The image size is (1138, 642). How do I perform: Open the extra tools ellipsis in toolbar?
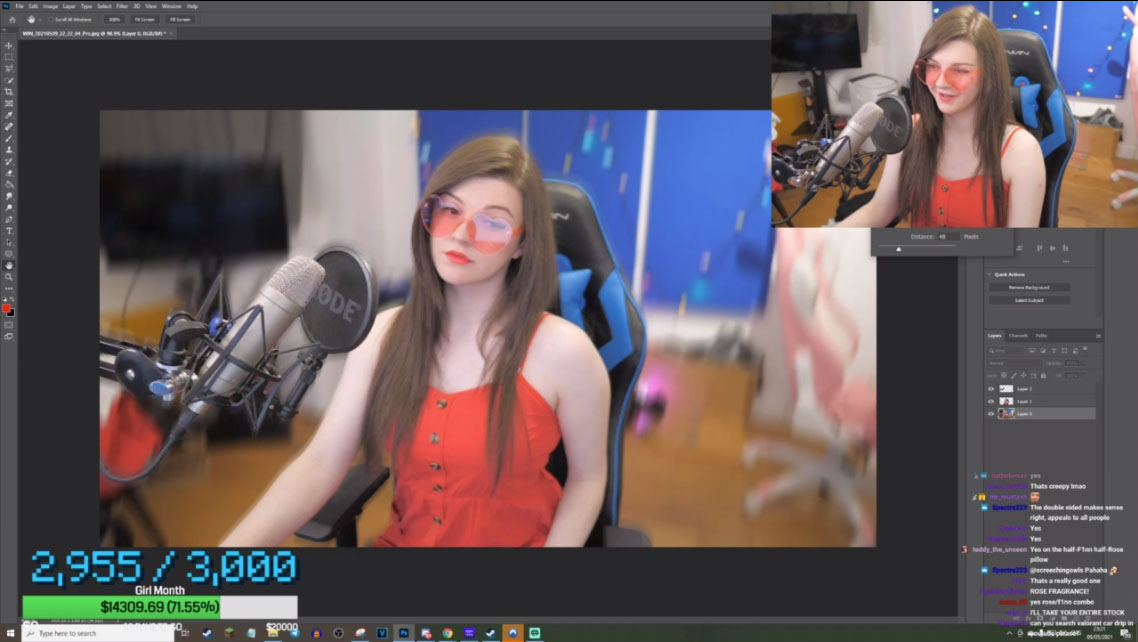(x=9, y=289)
